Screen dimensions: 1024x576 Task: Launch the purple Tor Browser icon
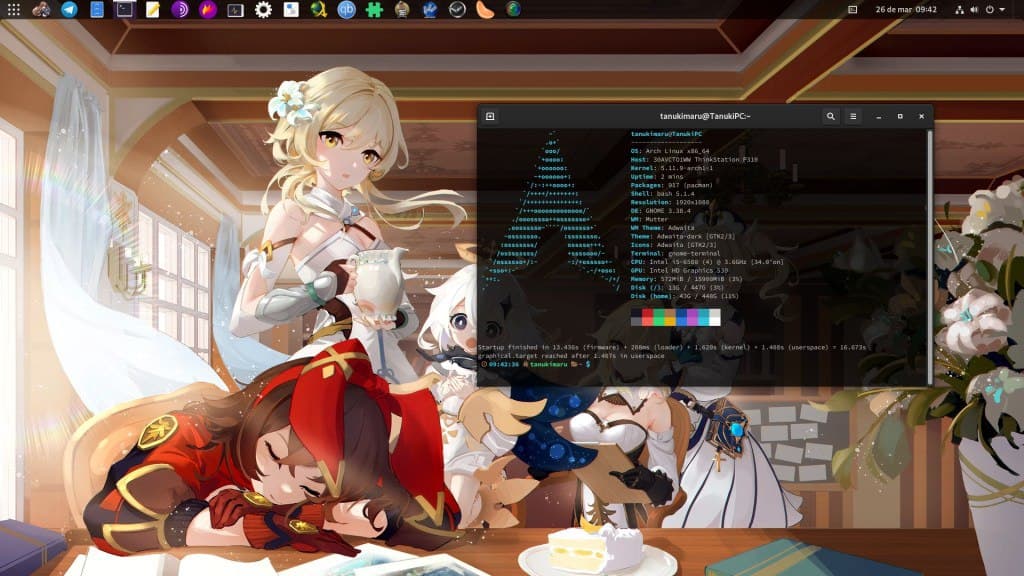(x=180, y=10)
